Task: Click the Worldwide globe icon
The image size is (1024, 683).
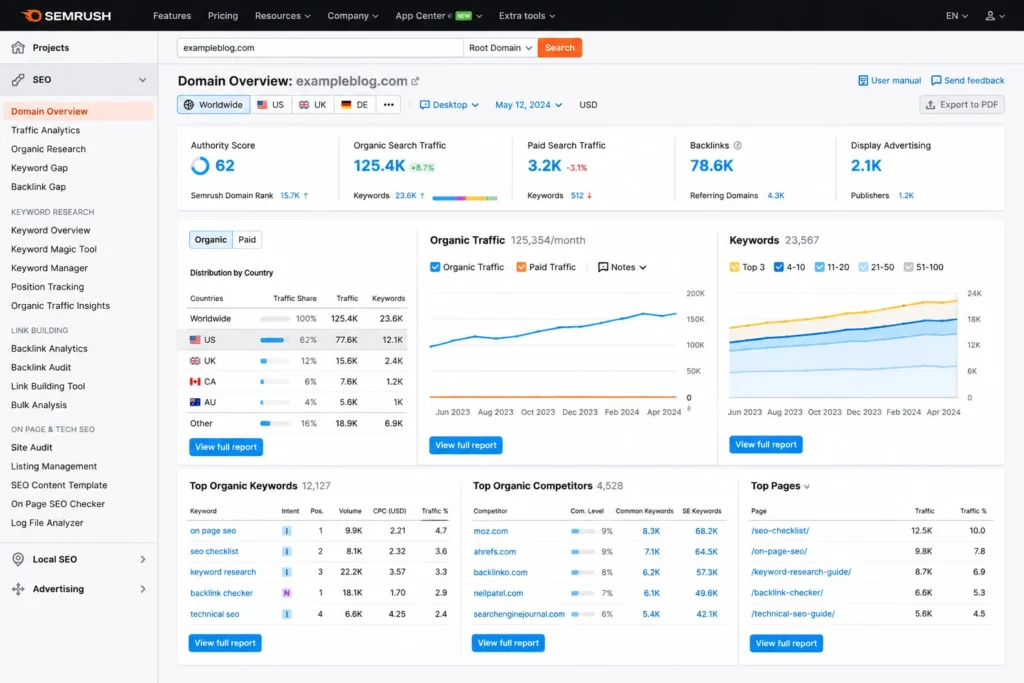Action: (189, 104)
